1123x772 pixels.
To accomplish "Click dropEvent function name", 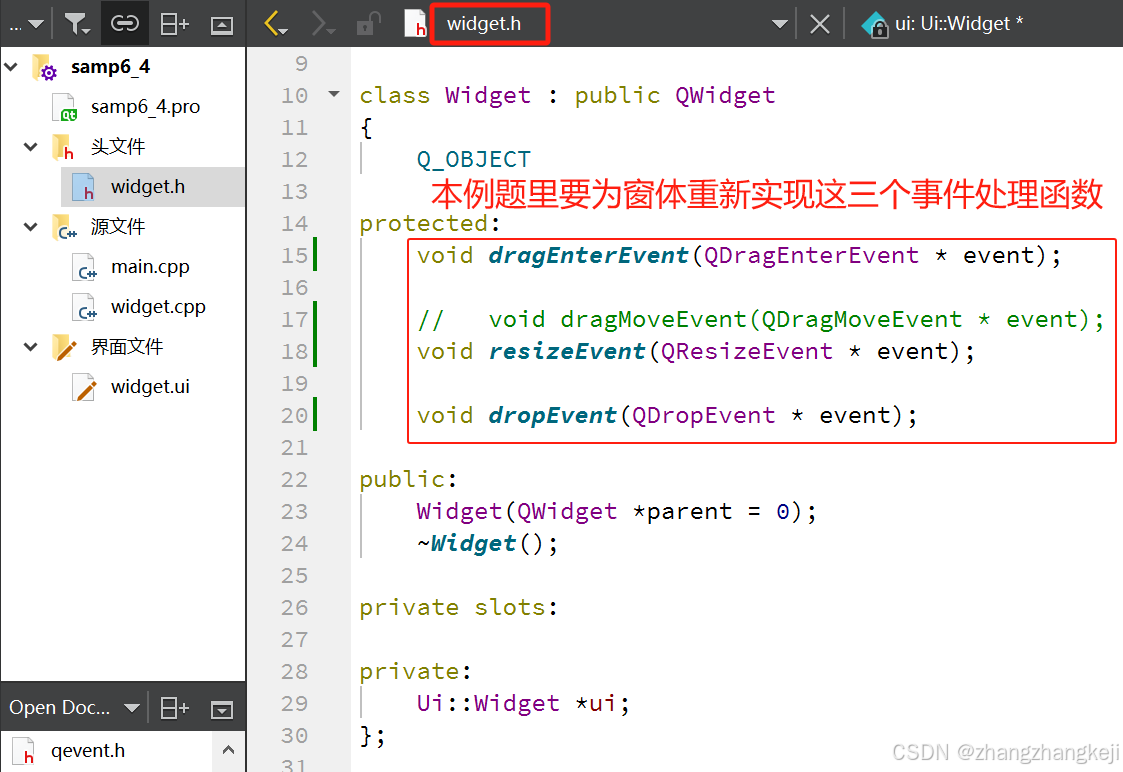I will (552, 415).
